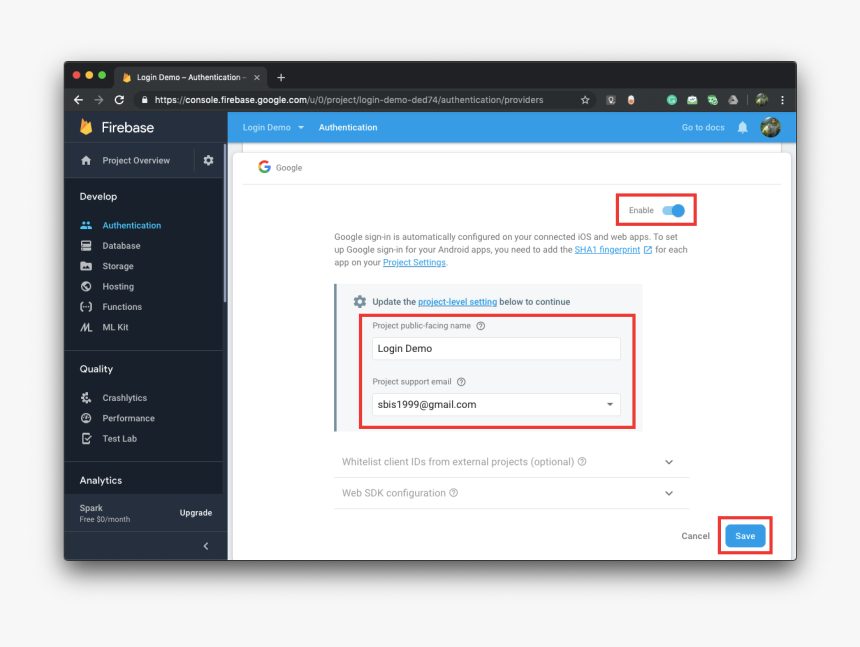Click the Save button
The height and width of the screenshot is (647, 860).
point(745,536)
